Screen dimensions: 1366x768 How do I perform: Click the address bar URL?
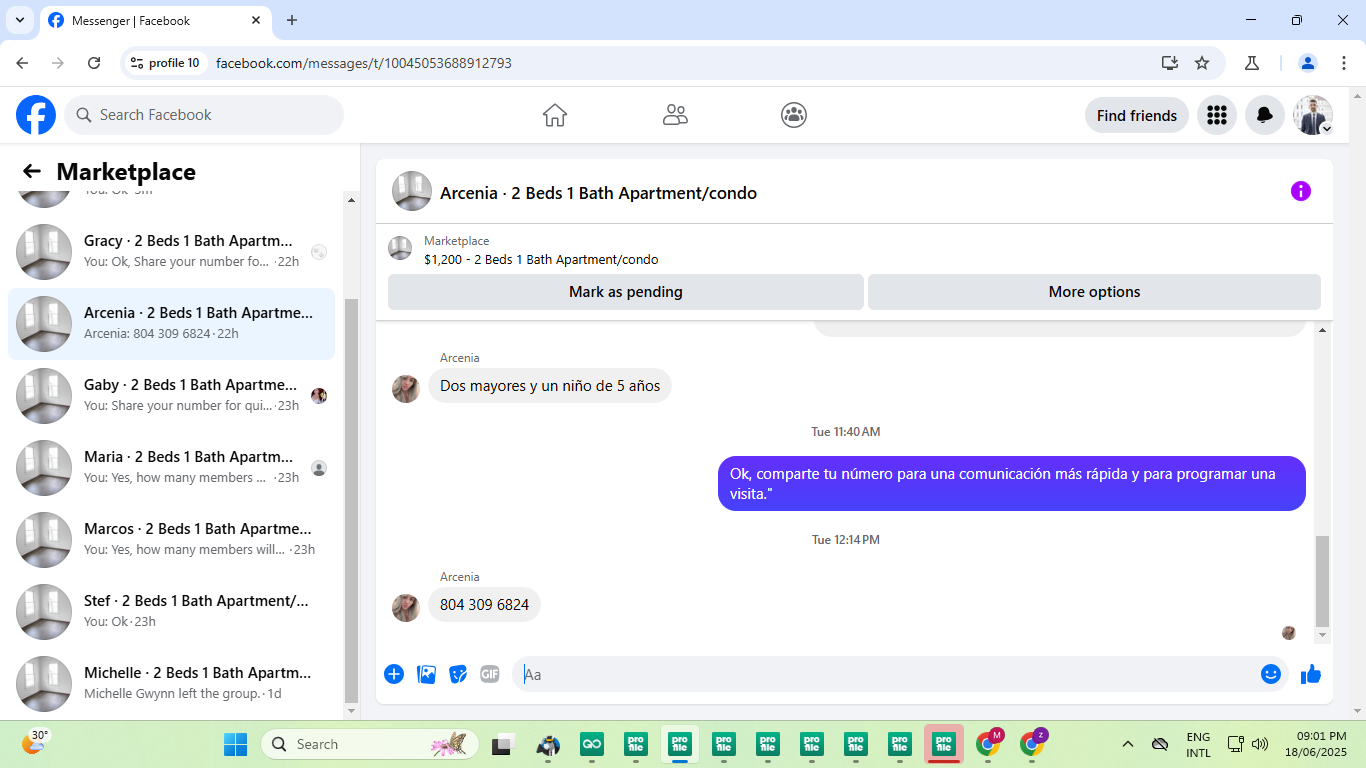(x=364, y=63)
